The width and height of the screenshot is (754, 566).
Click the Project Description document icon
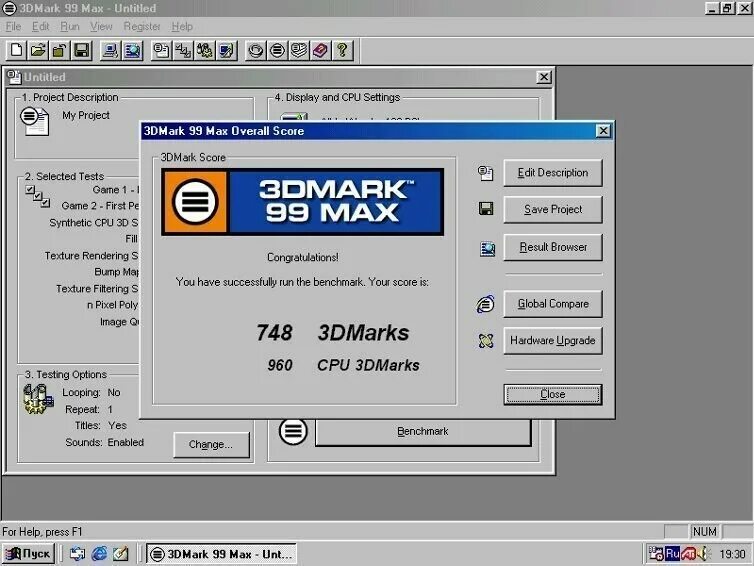tap(34, 121)
